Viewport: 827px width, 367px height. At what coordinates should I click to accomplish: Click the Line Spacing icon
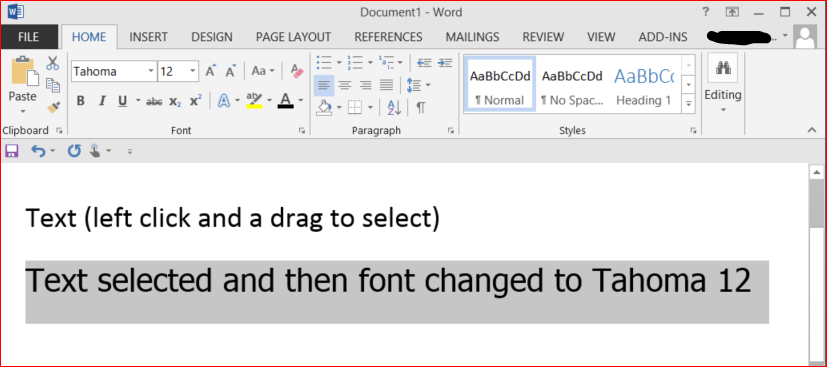414,85
